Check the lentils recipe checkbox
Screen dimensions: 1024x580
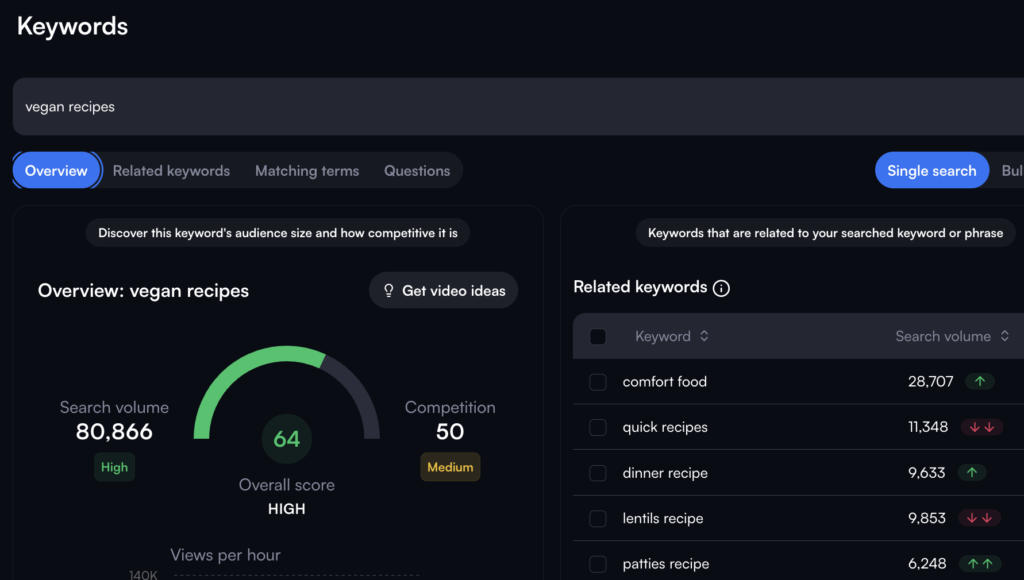point(597,518)
